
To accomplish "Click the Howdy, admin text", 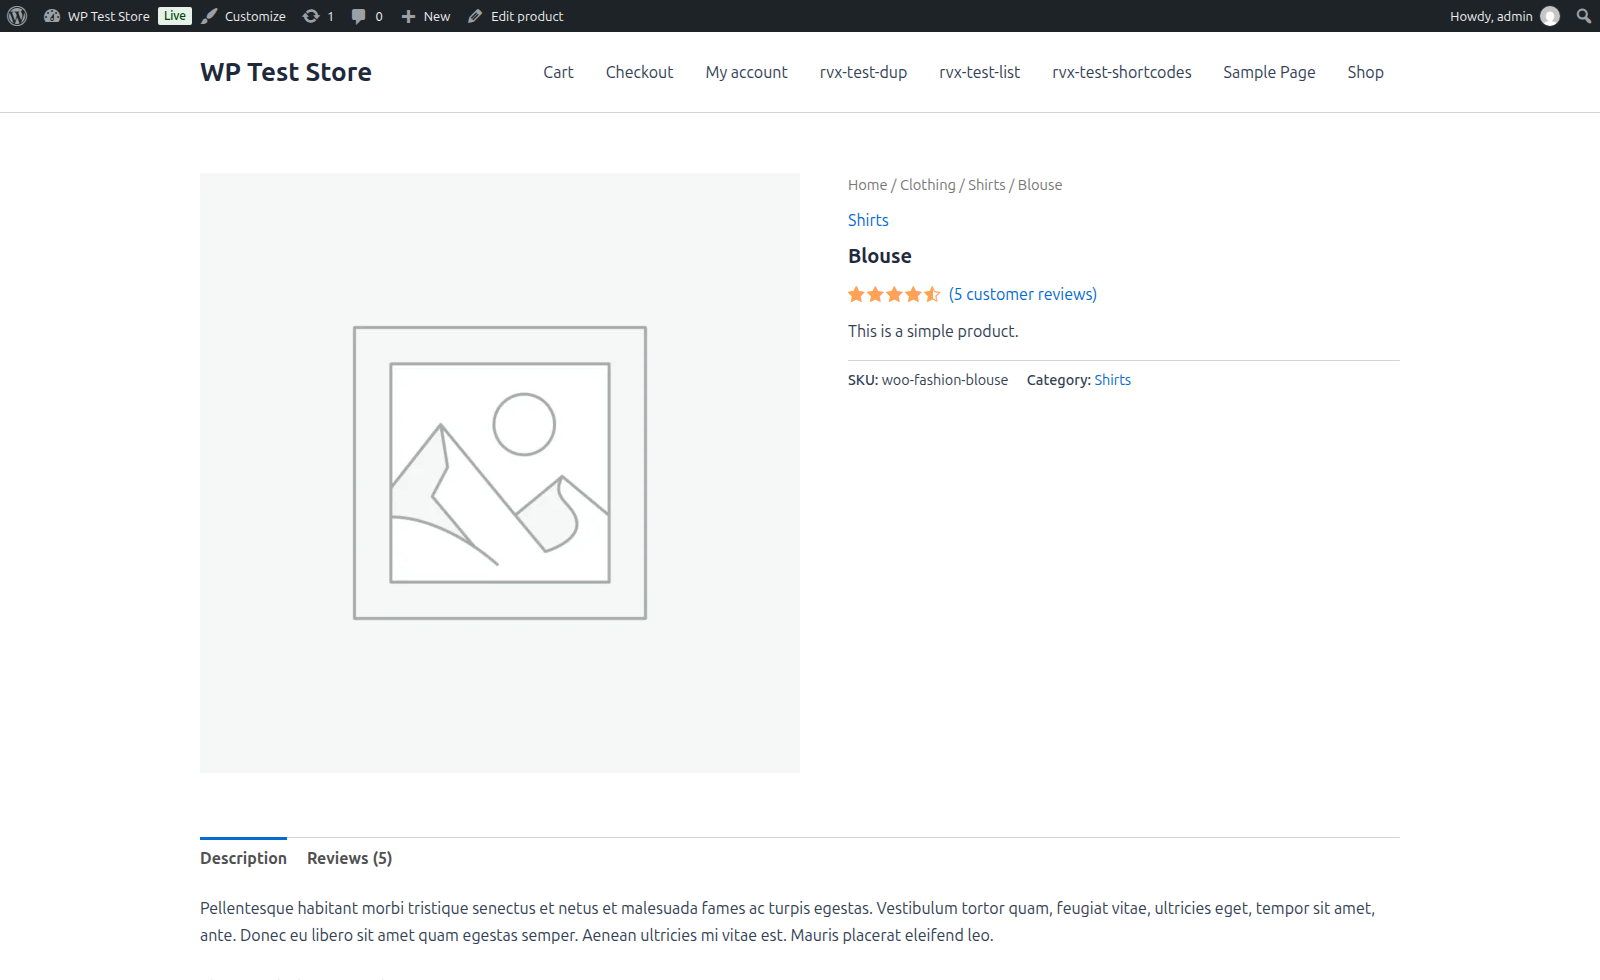I will point(1491,16).
